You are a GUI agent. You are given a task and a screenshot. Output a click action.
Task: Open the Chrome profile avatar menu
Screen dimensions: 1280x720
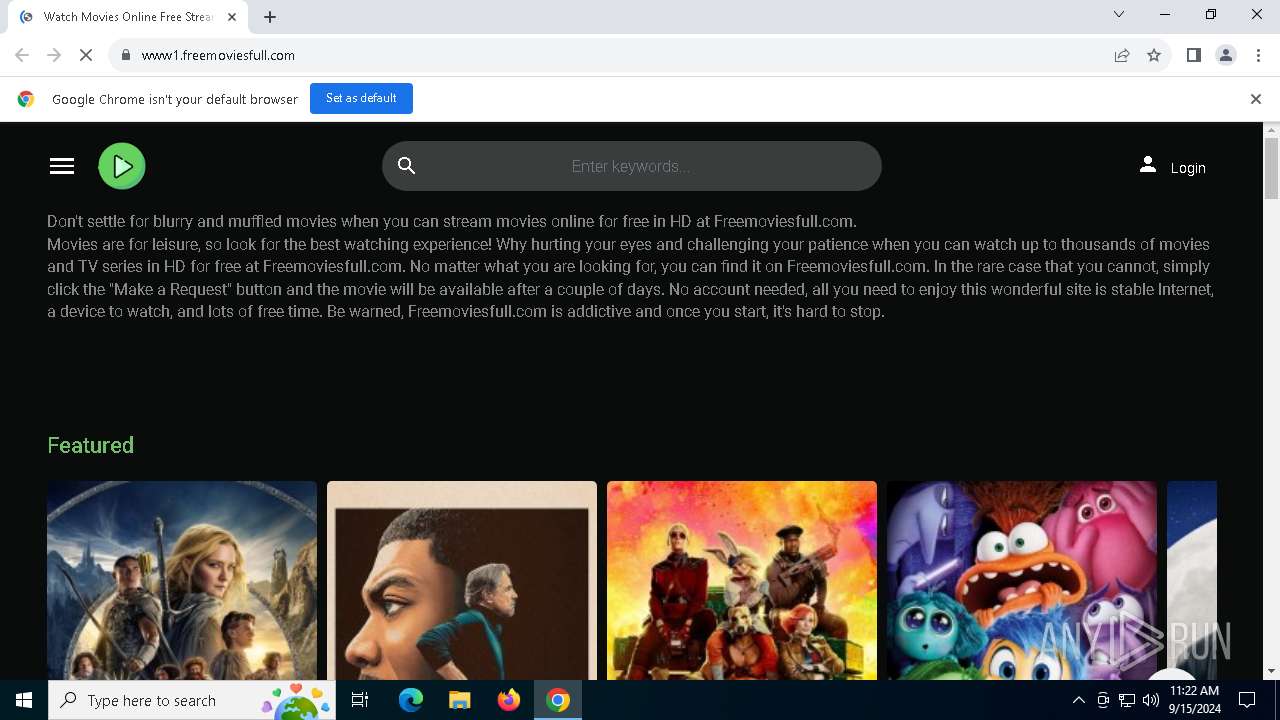pyautogui.click(x=1225, y=55)
